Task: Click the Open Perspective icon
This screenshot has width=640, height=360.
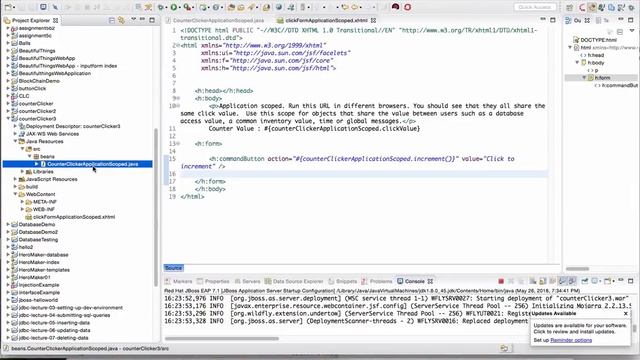Action: click(x=570, y=7)
